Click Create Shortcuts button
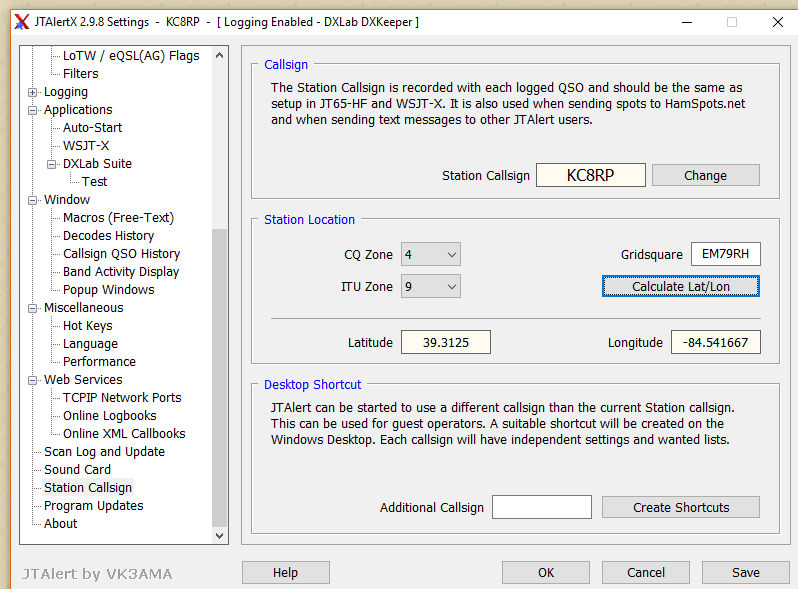The width and height of the screenshot is (798, 589). pyautogui.click(x=680, y=507)
